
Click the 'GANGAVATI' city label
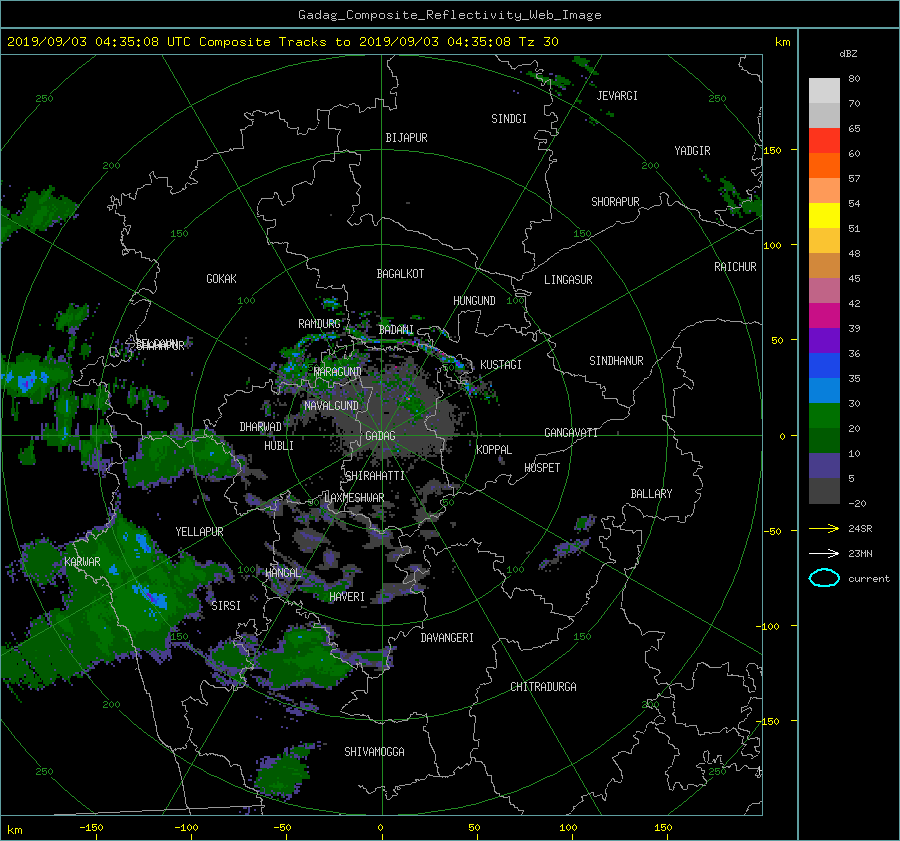[571, 433]
